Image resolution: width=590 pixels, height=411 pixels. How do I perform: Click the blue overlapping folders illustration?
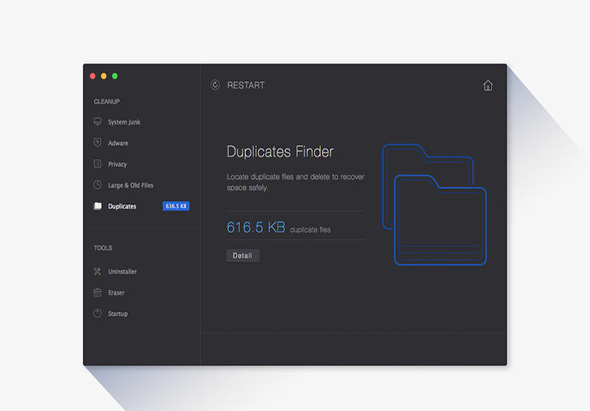click(x=434, y=204)
